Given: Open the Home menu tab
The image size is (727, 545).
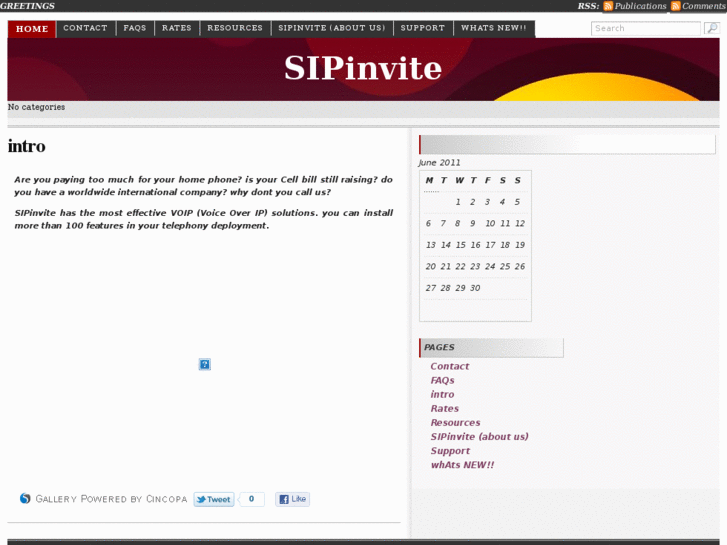Looking at the screenshot, I should point(32,29).
